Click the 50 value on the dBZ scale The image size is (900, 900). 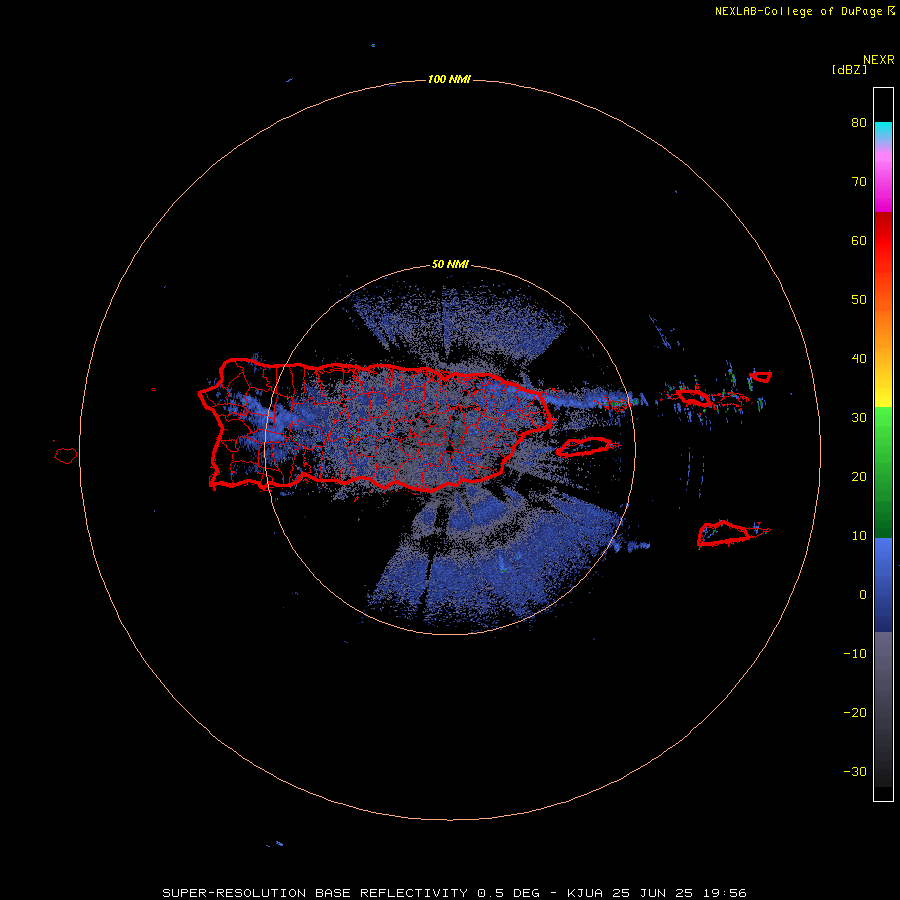[859, 300]
